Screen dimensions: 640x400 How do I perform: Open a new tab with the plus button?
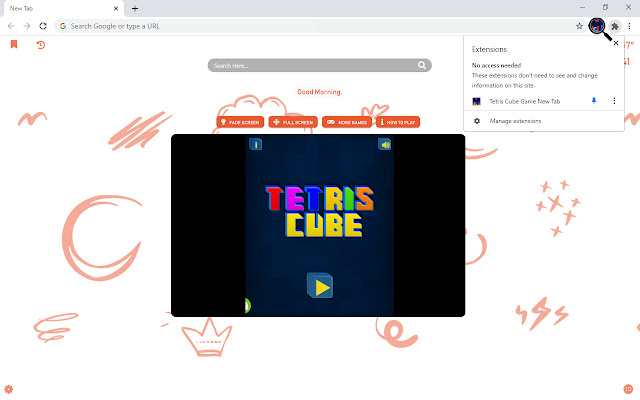135,8
